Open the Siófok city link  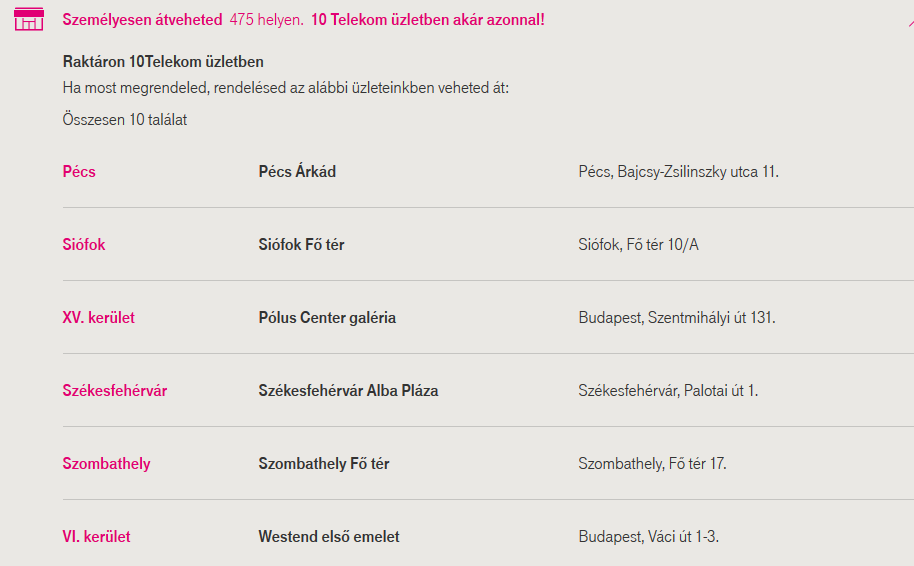[84, 244]
